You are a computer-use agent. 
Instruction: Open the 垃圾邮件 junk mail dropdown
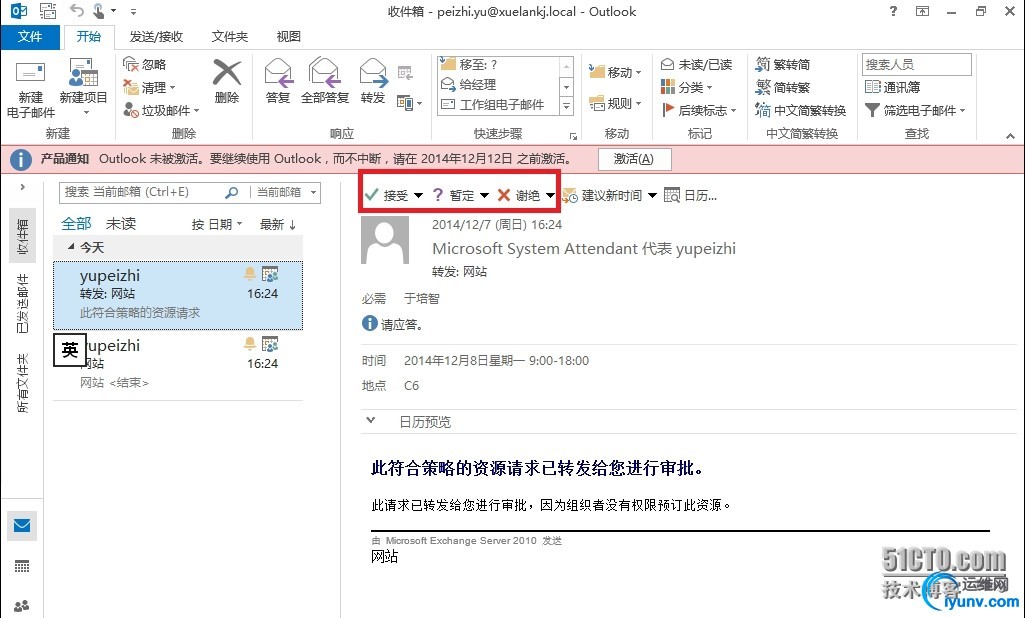pyautogui.click(x=161, y=110)
